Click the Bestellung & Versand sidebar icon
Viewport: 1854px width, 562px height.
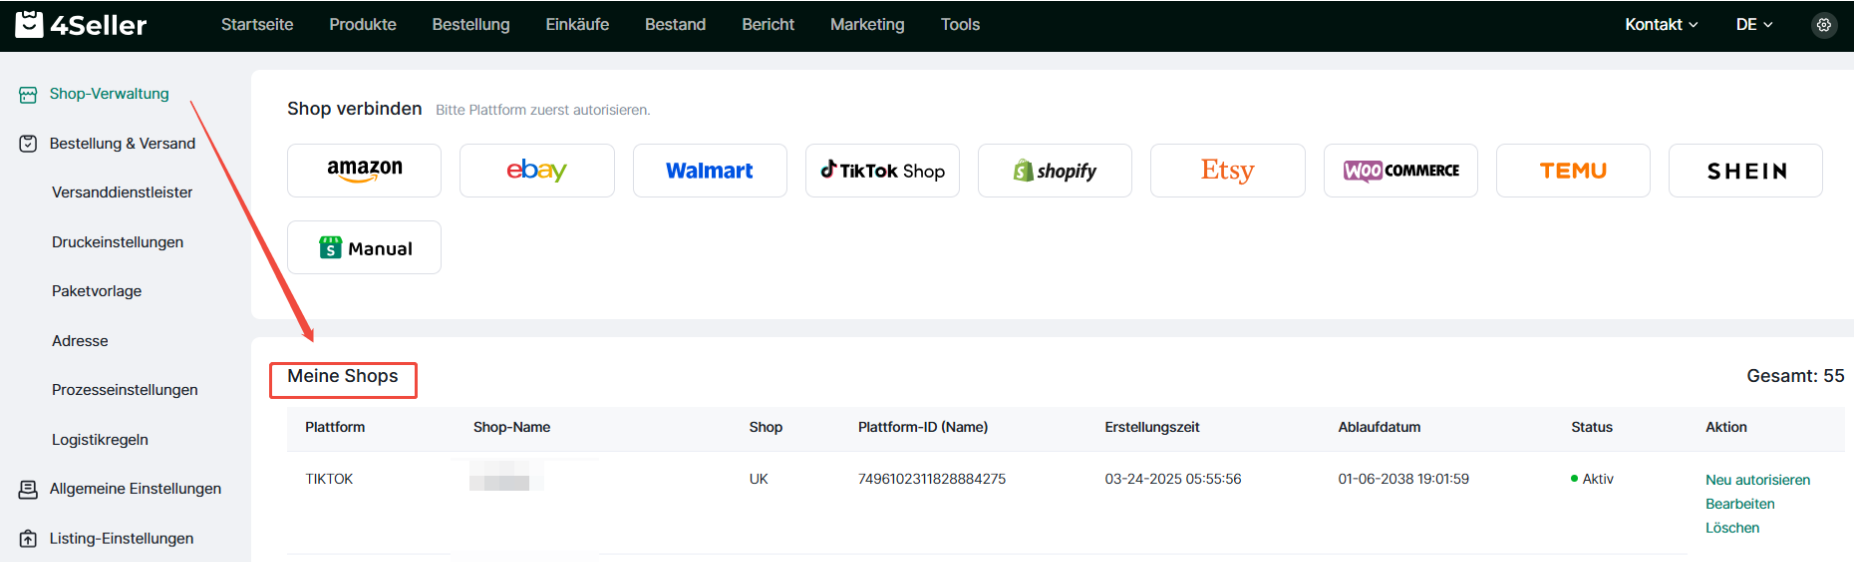28,144
